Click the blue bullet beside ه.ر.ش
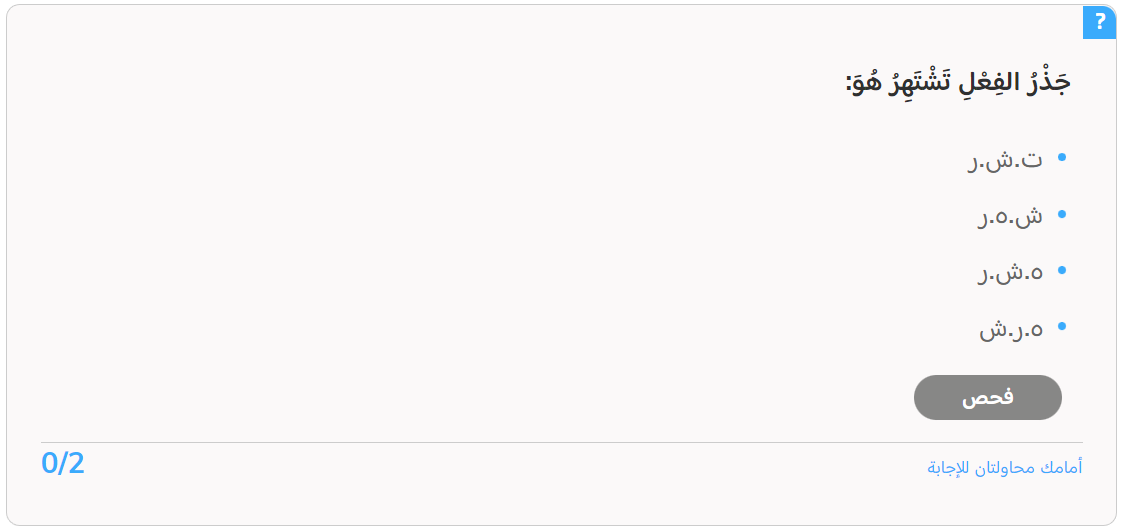This screenshot has width=1134, height=531. [1062, 326]
